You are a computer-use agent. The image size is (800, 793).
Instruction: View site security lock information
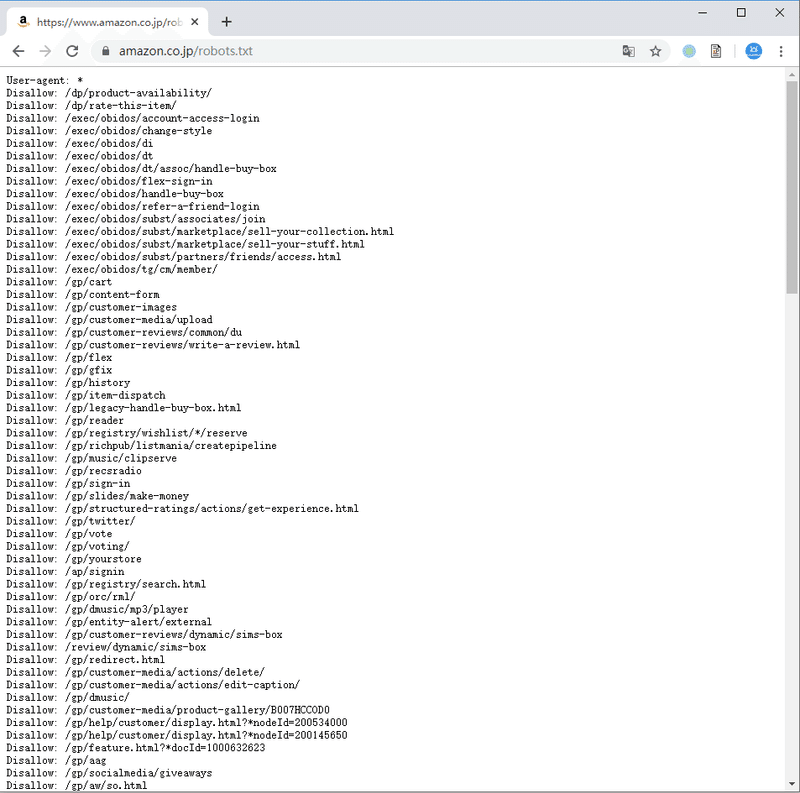pos(106,51)
